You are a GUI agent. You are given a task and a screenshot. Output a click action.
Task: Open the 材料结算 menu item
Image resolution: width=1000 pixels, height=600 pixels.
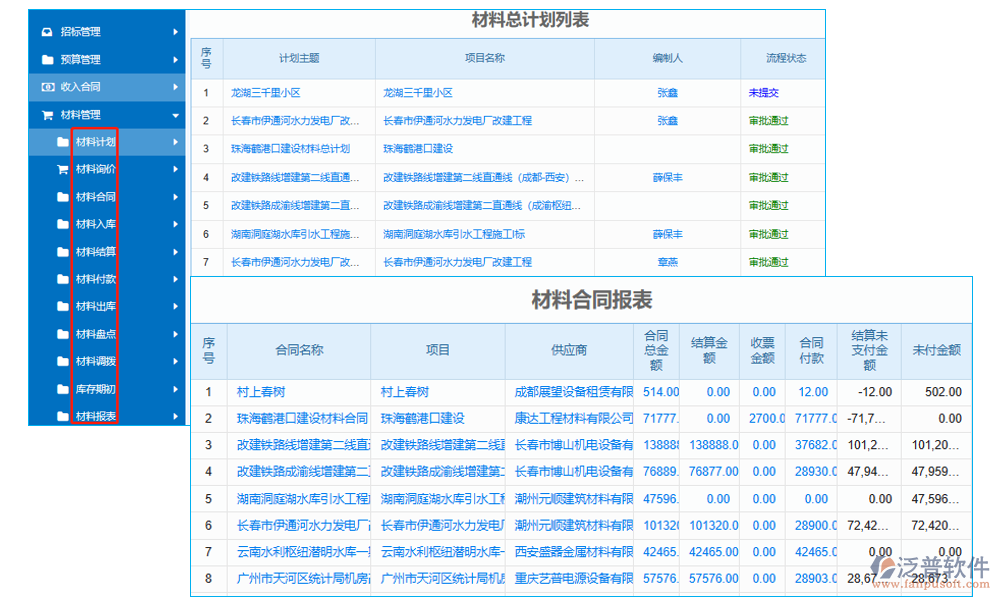click(96, 252)
